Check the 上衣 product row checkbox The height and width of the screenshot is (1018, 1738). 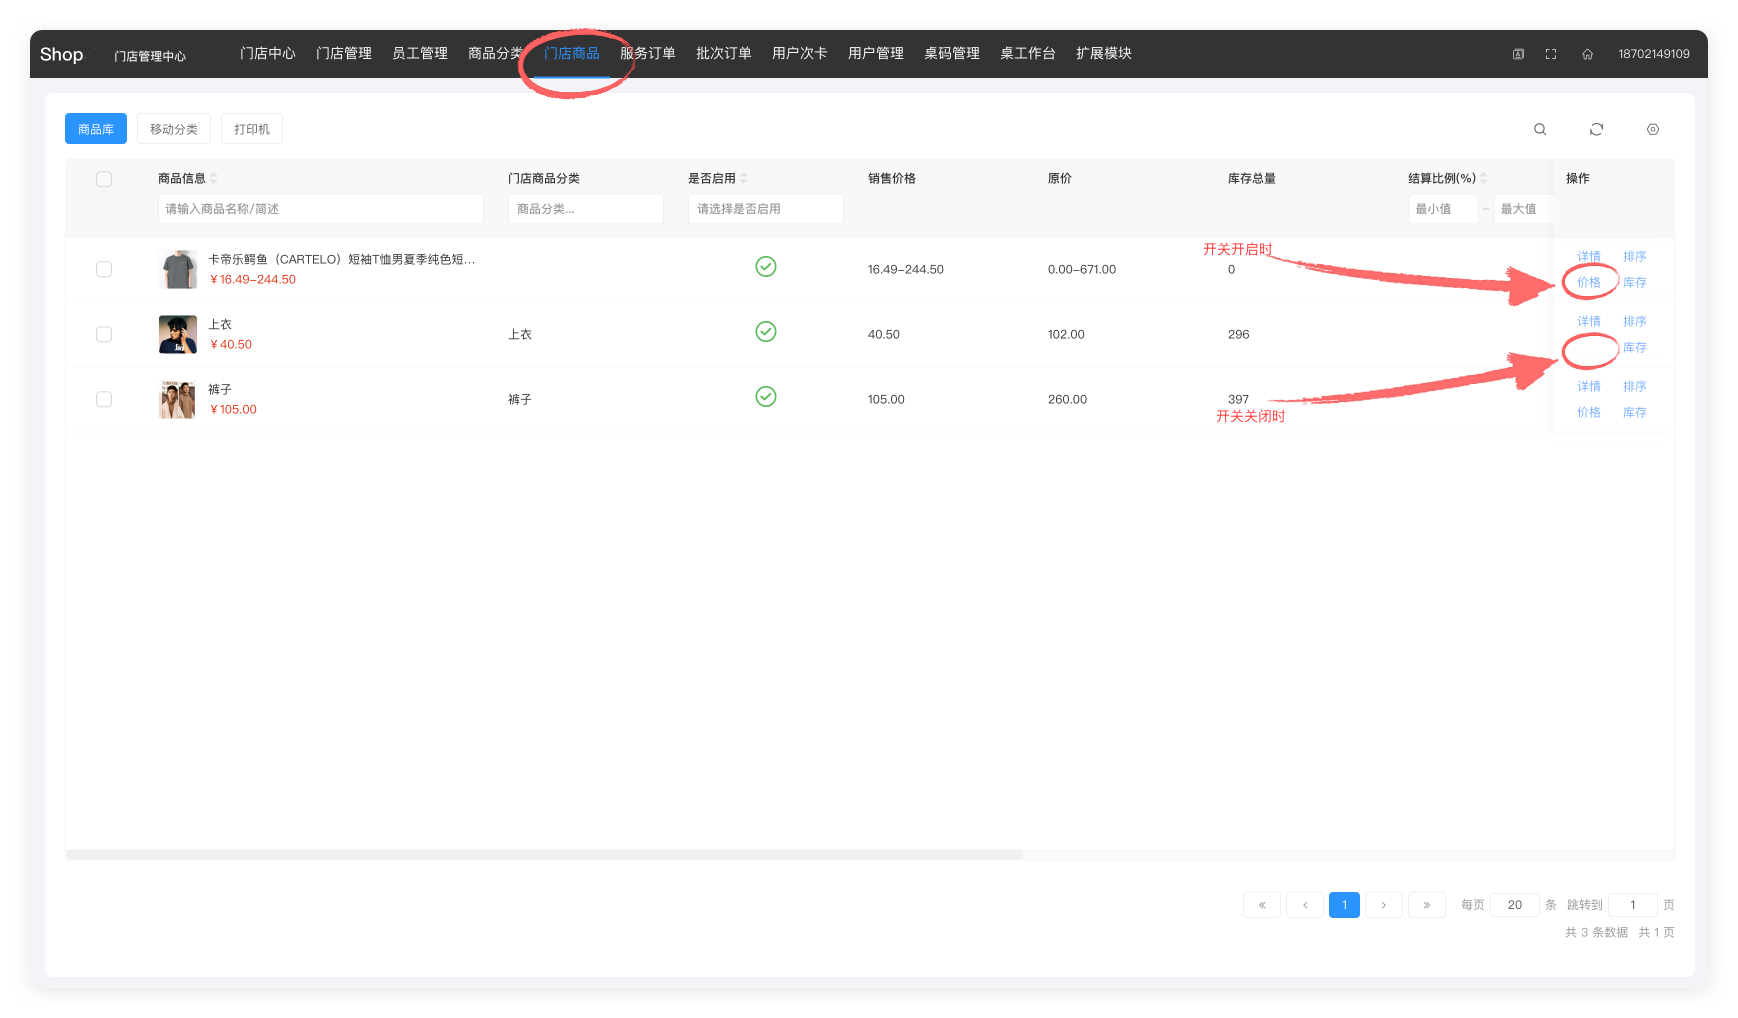pyautogui.click(x=104, y=334)
